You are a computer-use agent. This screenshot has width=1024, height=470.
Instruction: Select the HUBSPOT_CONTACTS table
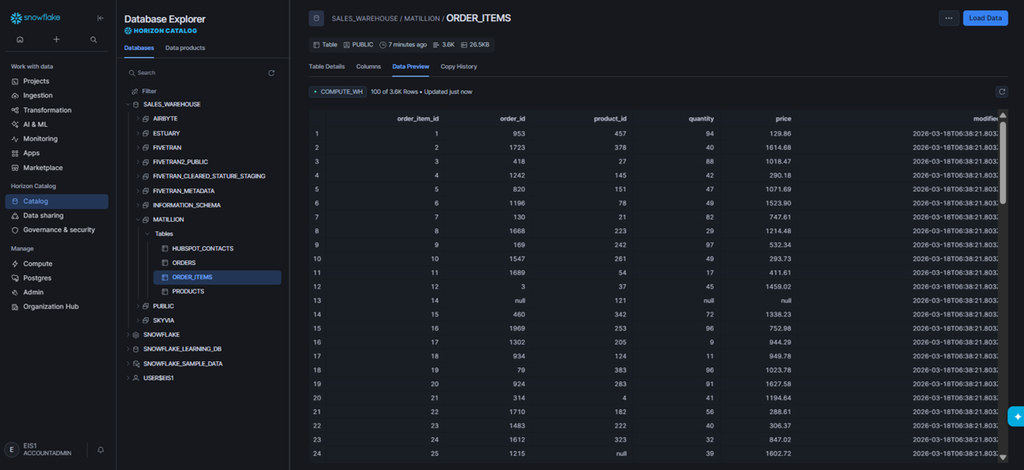[202, 249]
